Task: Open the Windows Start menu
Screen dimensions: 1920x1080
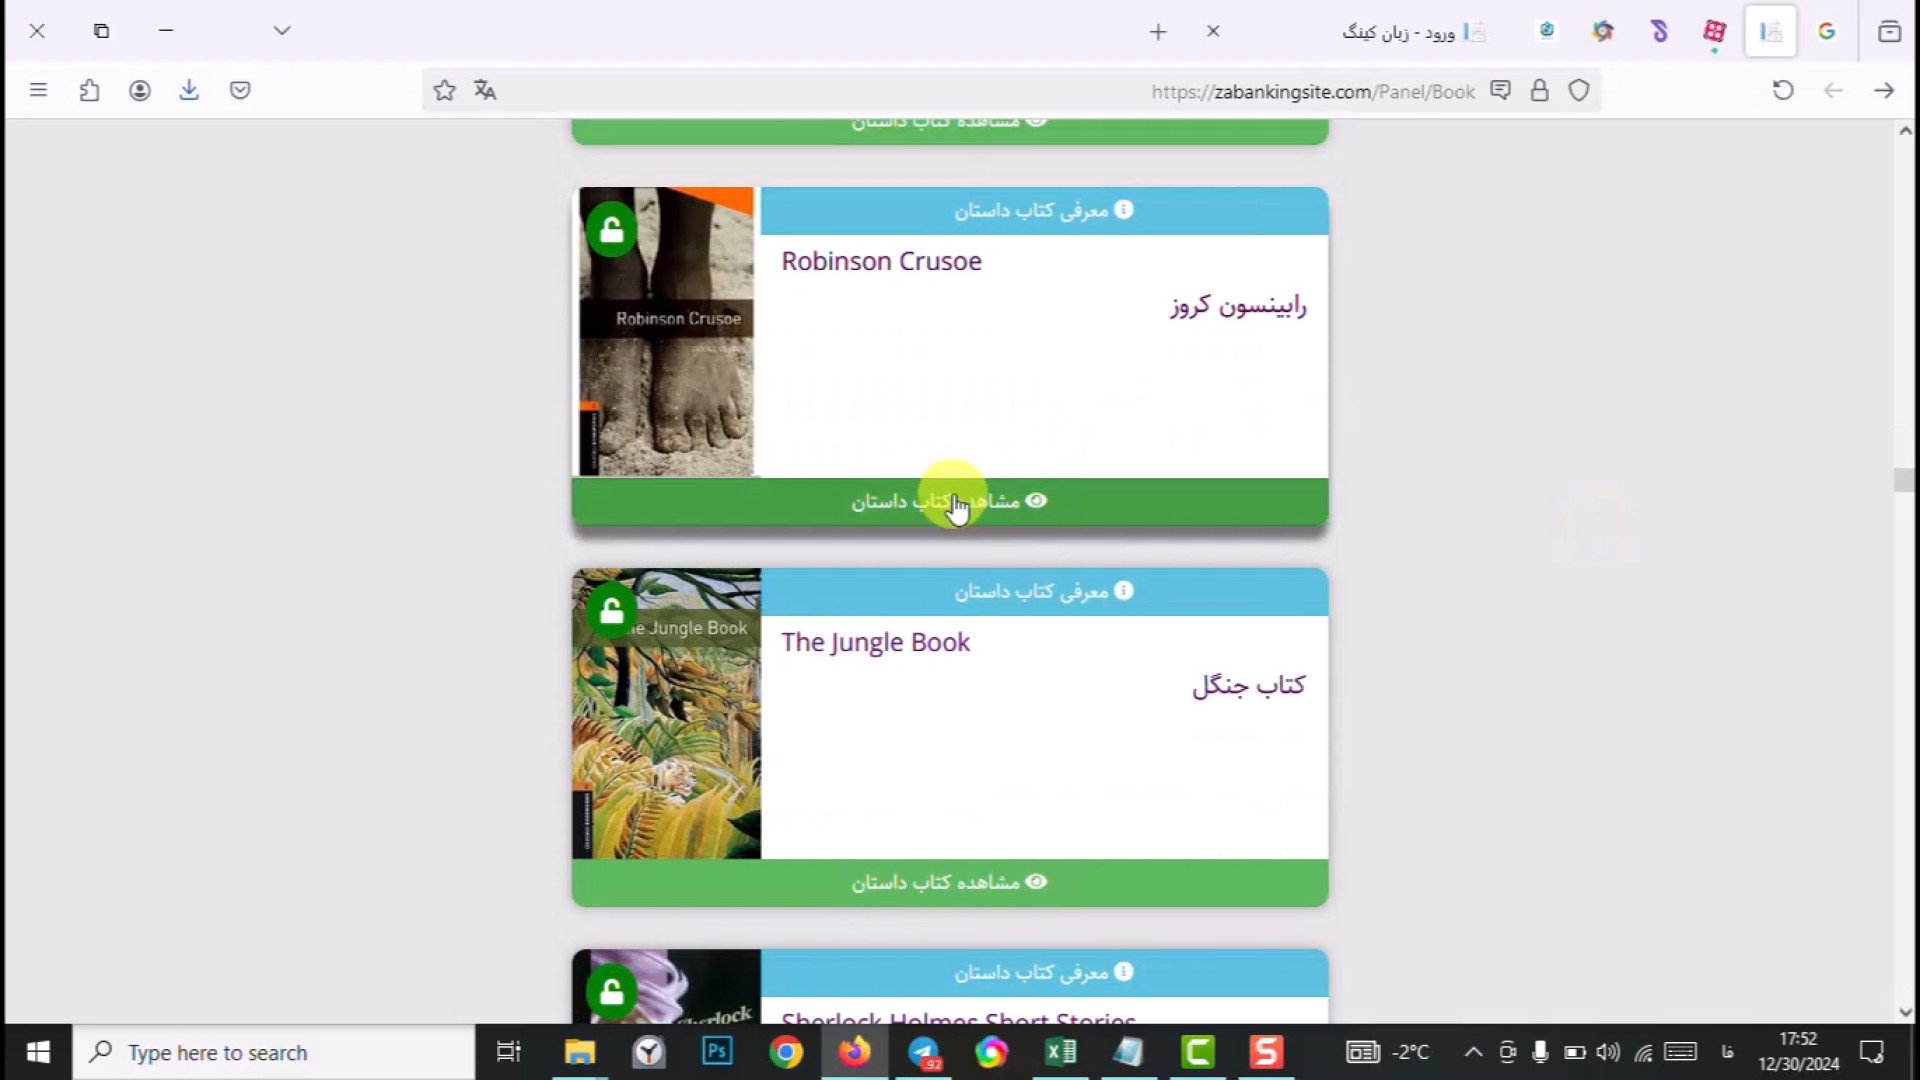Action: click(38, 1052)
